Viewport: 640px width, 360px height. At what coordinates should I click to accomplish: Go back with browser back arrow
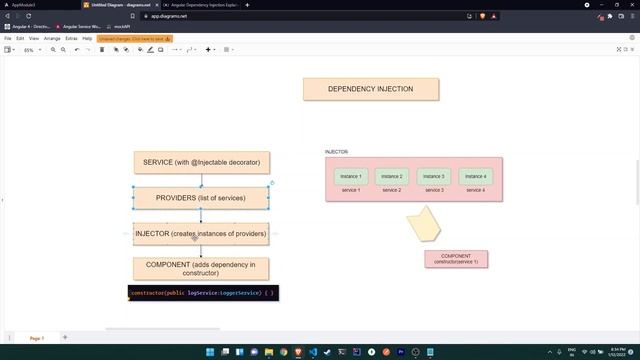point(7,16)
